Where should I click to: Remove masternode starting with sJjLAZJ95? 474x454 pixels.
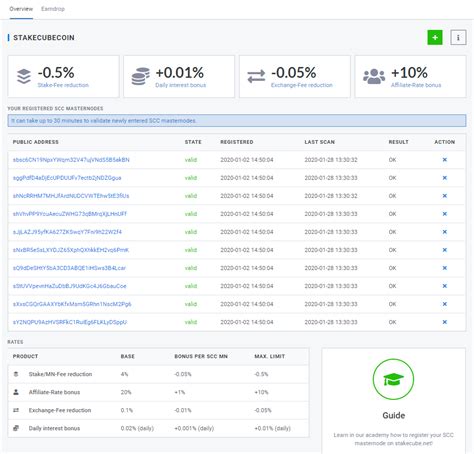tap(444, 232)
